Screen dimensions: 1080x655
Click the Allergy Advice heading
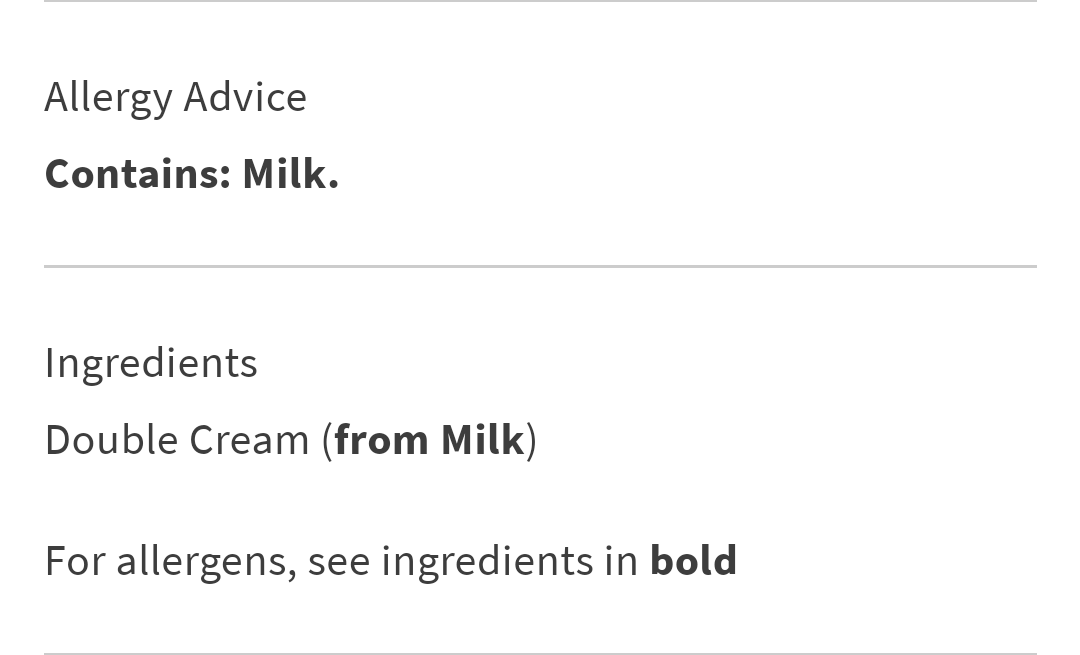coord(175,97)
